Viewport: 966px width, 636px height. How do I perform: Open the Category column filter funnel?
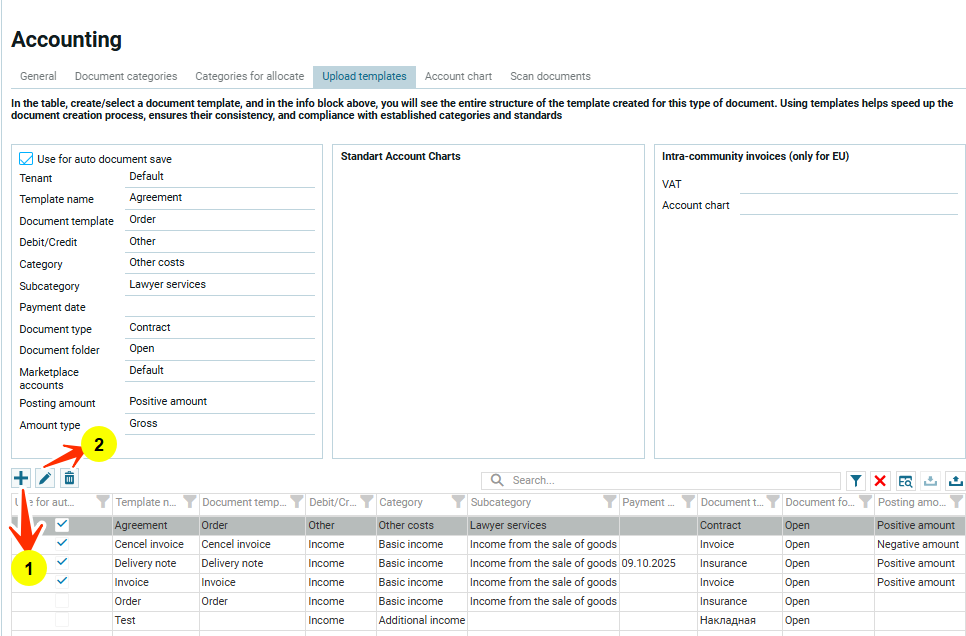pyautogui.click(x=458, y=502)
